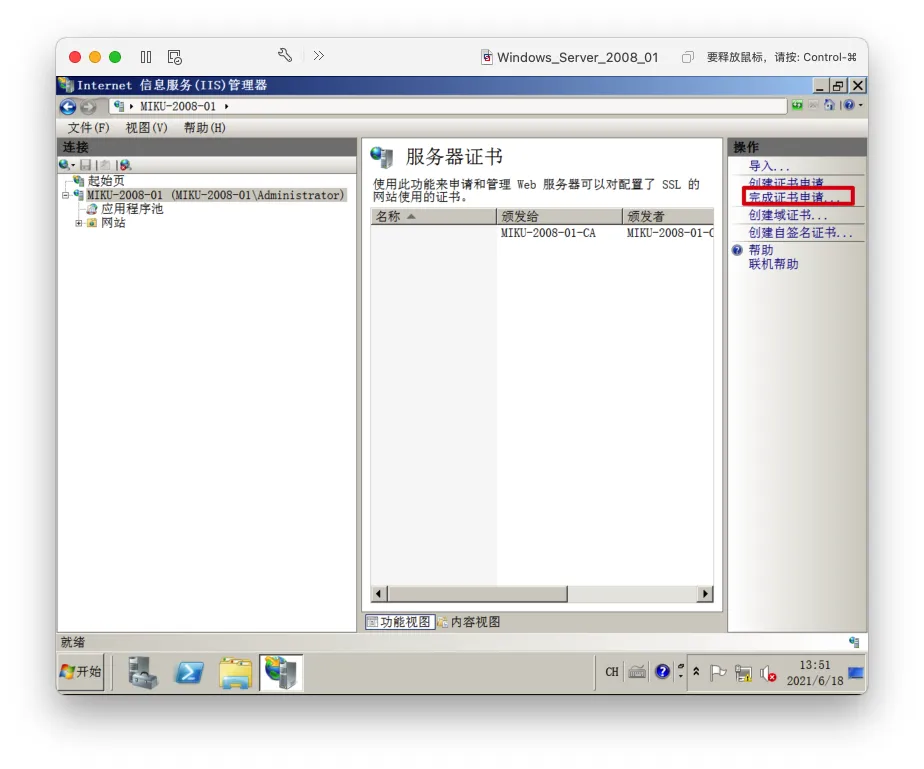Click the CH language indicator

coord(612,672)
